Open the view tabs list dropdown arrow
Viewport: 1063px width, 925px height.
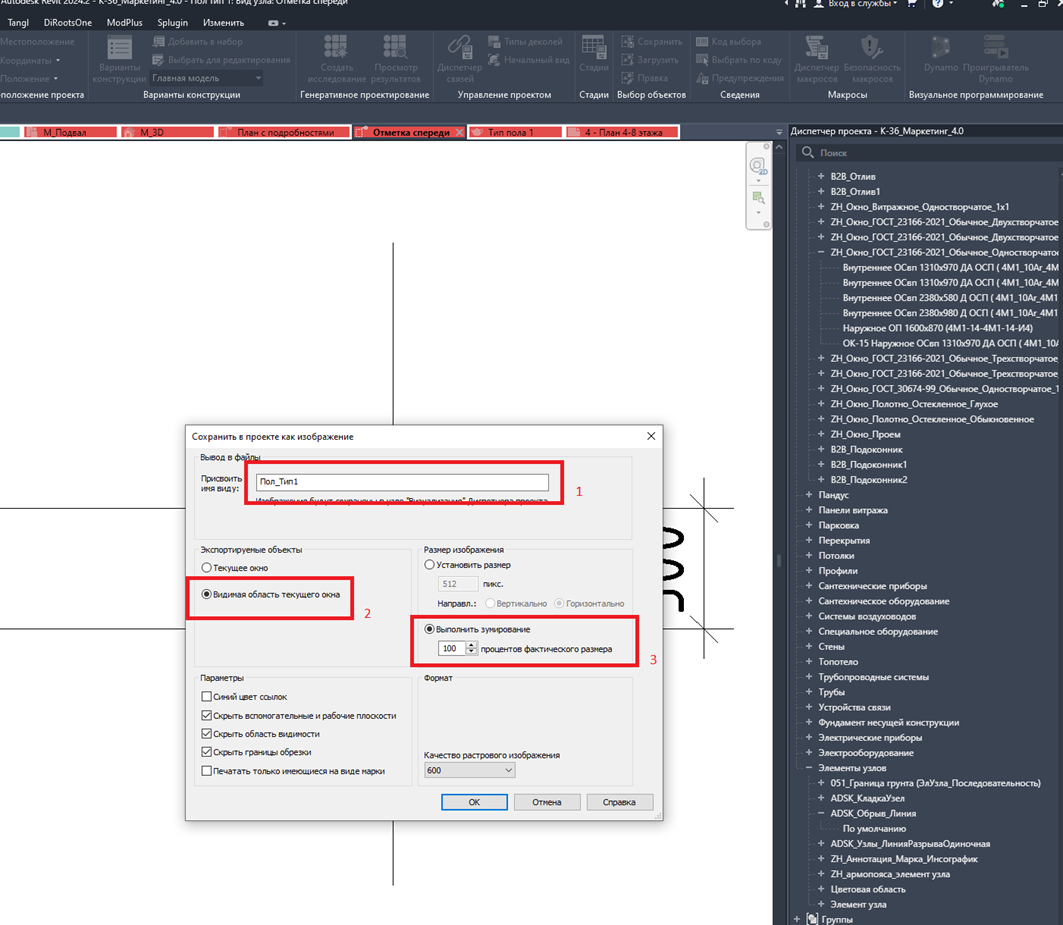tap(779, 132)
